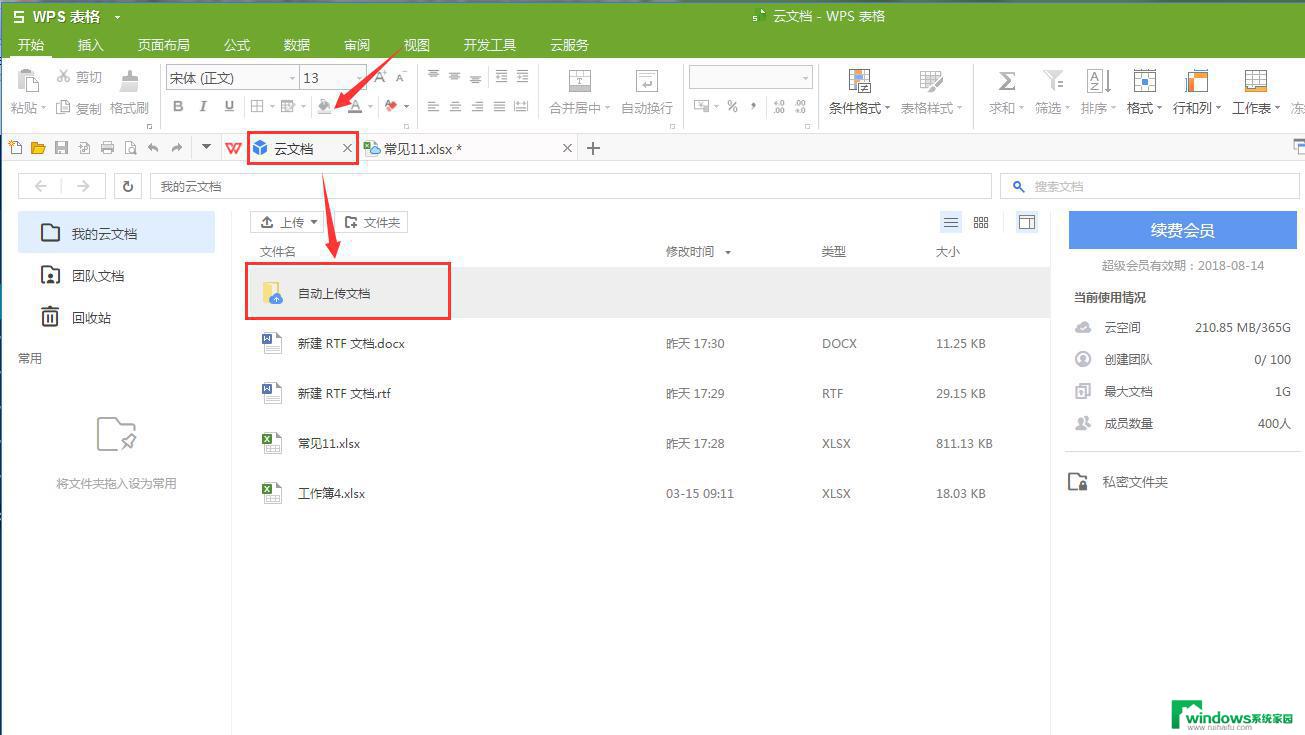Open the 开始 ribbon tab

[x=31, y=45]
